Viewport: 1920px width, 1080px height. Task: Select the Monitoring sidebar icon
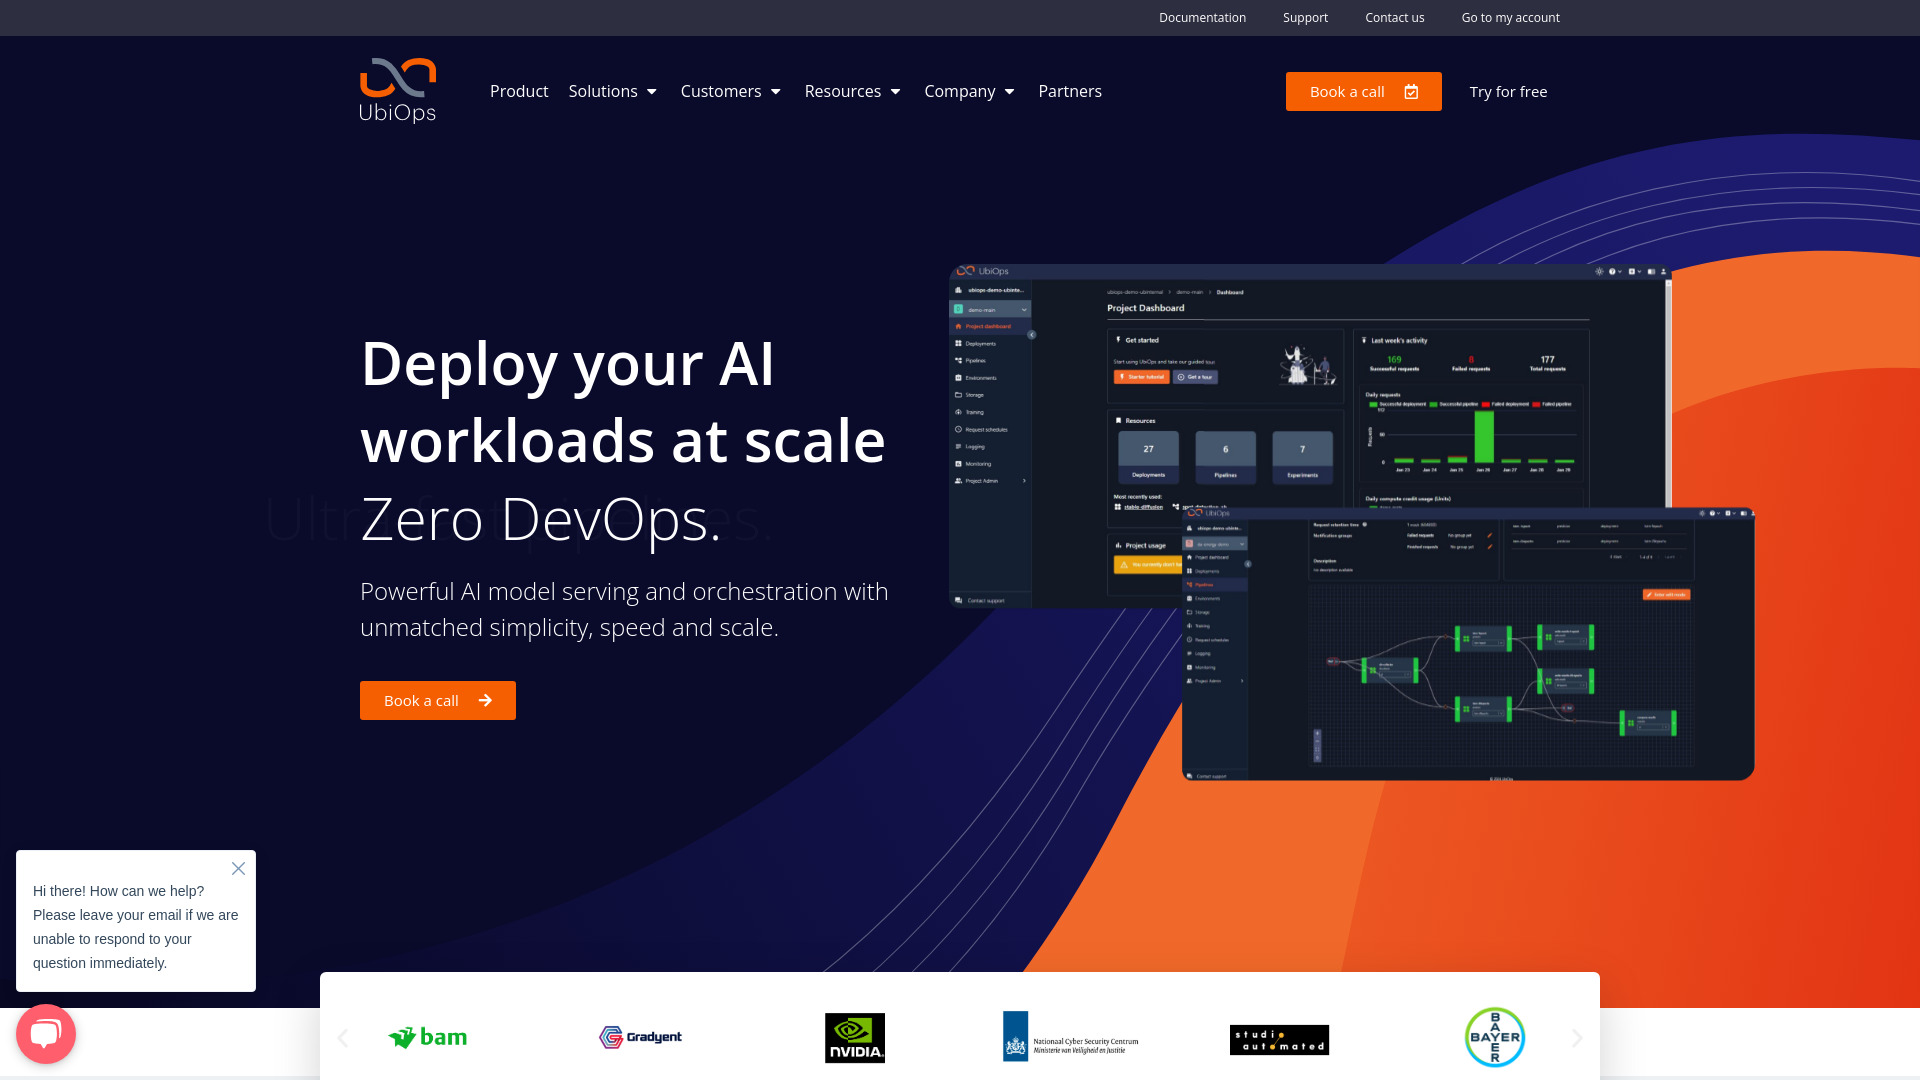pyautogui.click(x=958, y=464)
